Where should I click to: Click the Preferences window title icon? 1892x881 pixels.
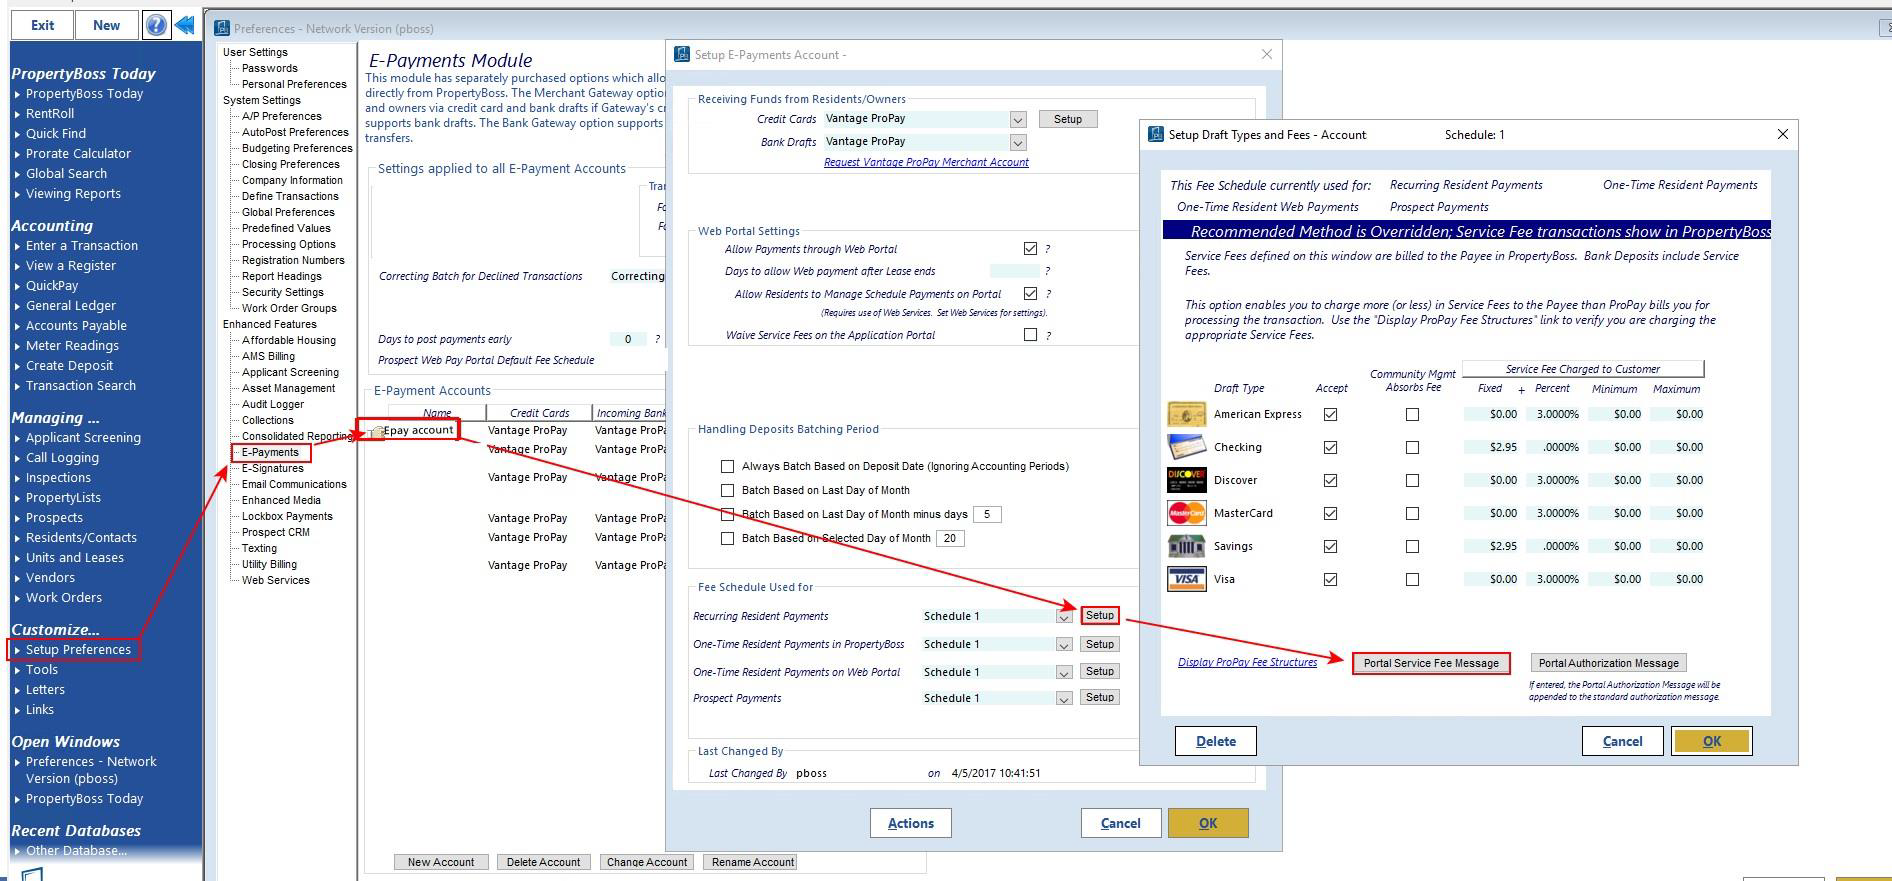coord(222,28)
